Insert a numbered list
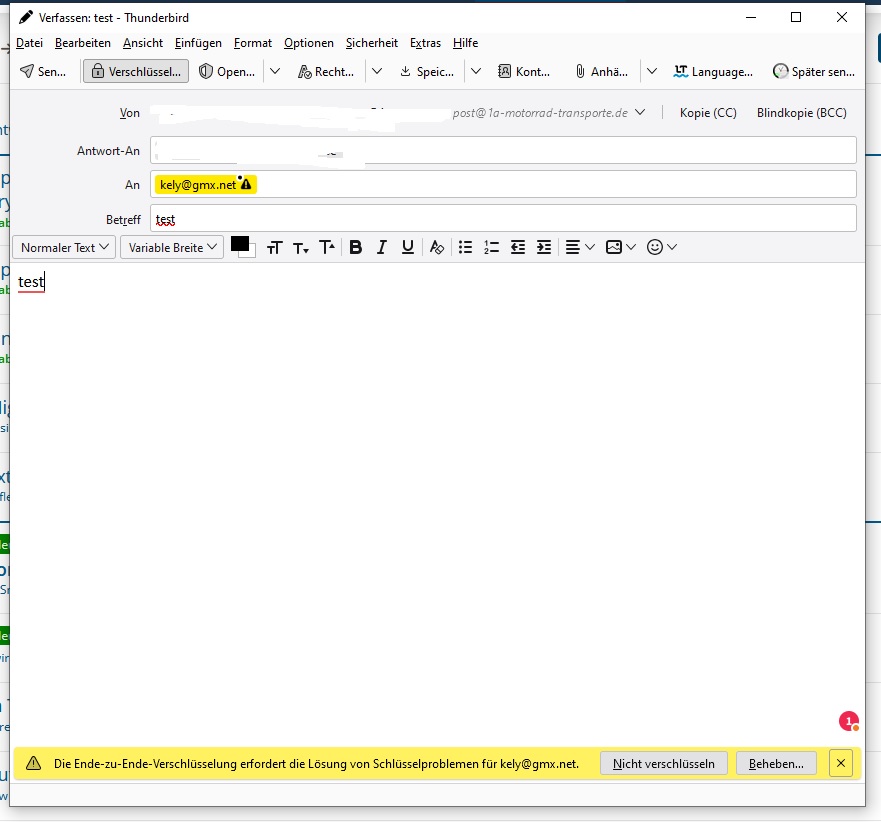The height and width of the screenshot is (822, 881). tap(491, 247)
